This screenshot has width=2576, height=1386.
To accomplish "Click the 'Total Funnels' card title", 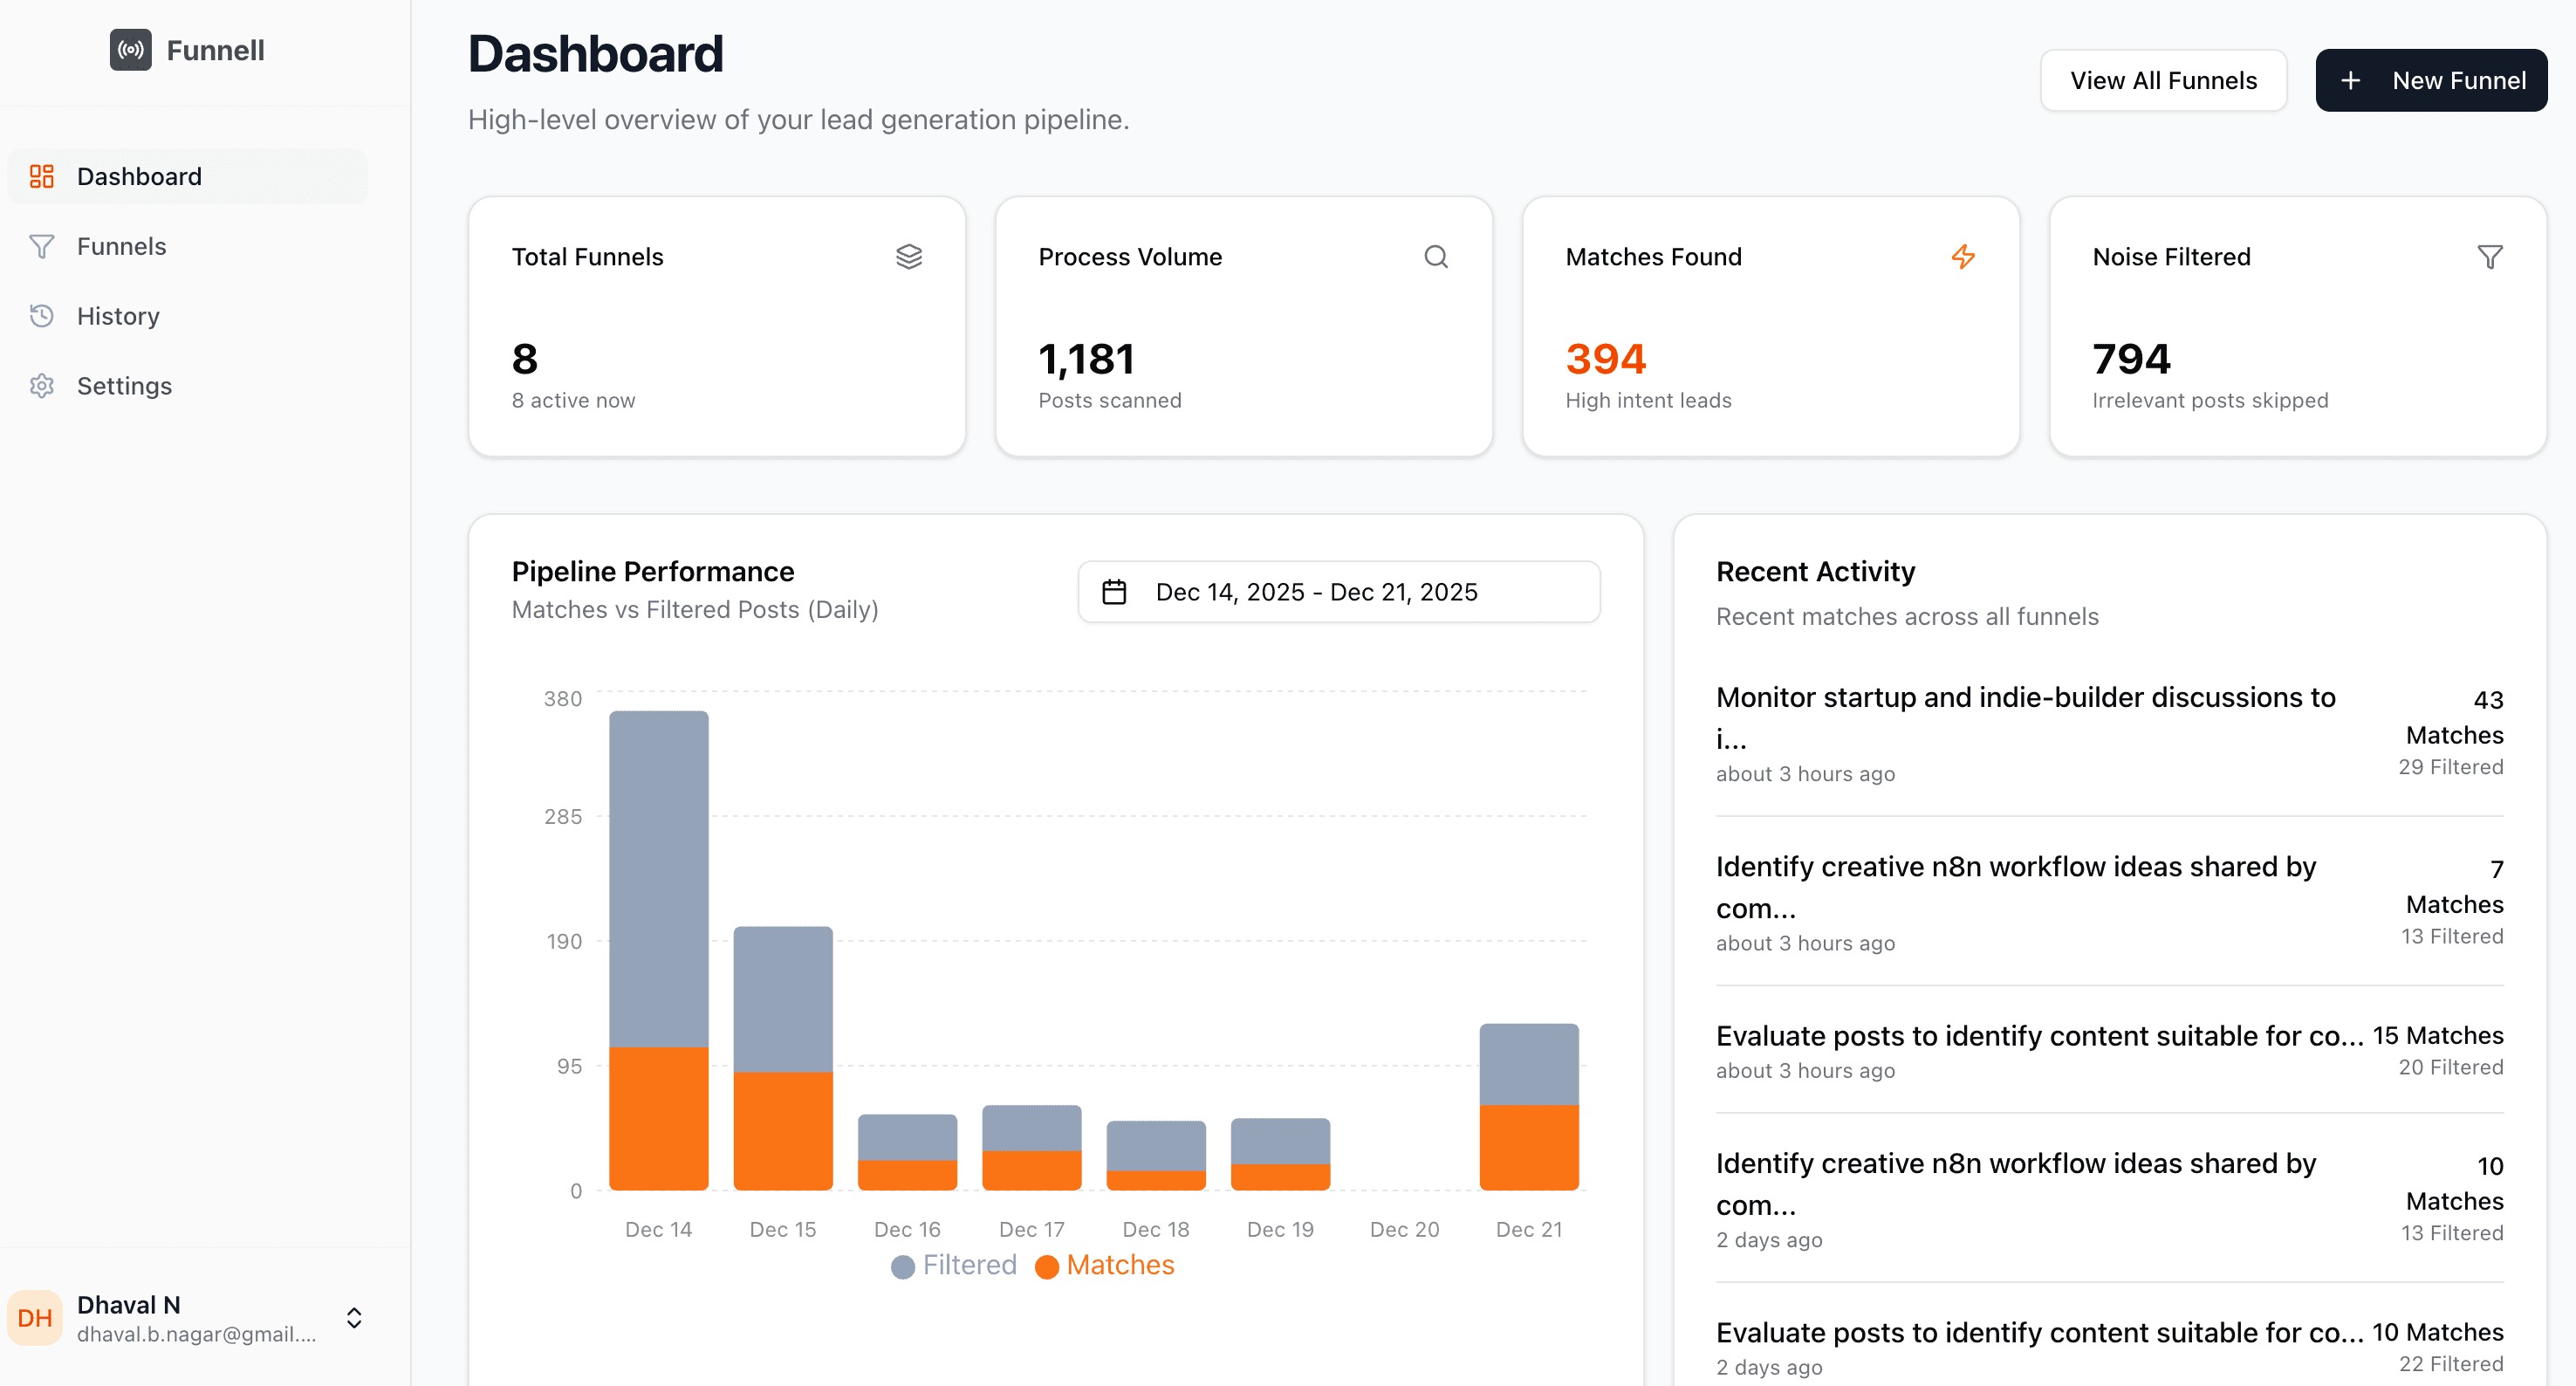I will [588, 257].
